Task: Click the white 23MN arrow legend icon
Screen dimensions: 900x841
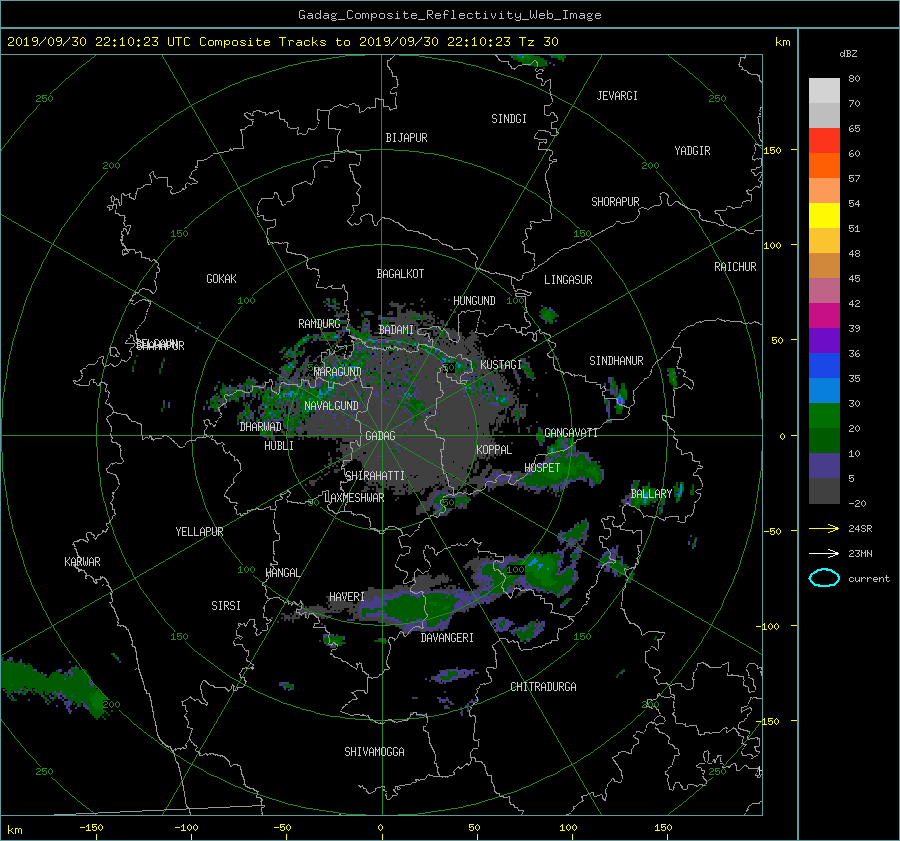Action: tap(824, 553)
